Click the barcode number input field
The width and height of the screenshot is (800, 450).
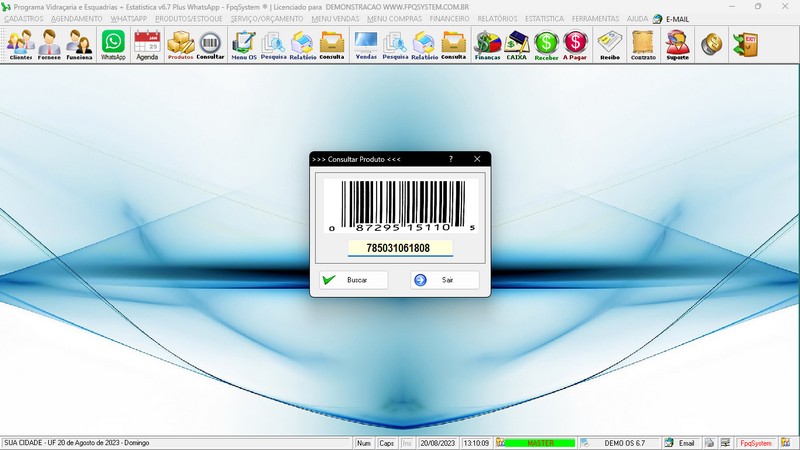(401, 248)
